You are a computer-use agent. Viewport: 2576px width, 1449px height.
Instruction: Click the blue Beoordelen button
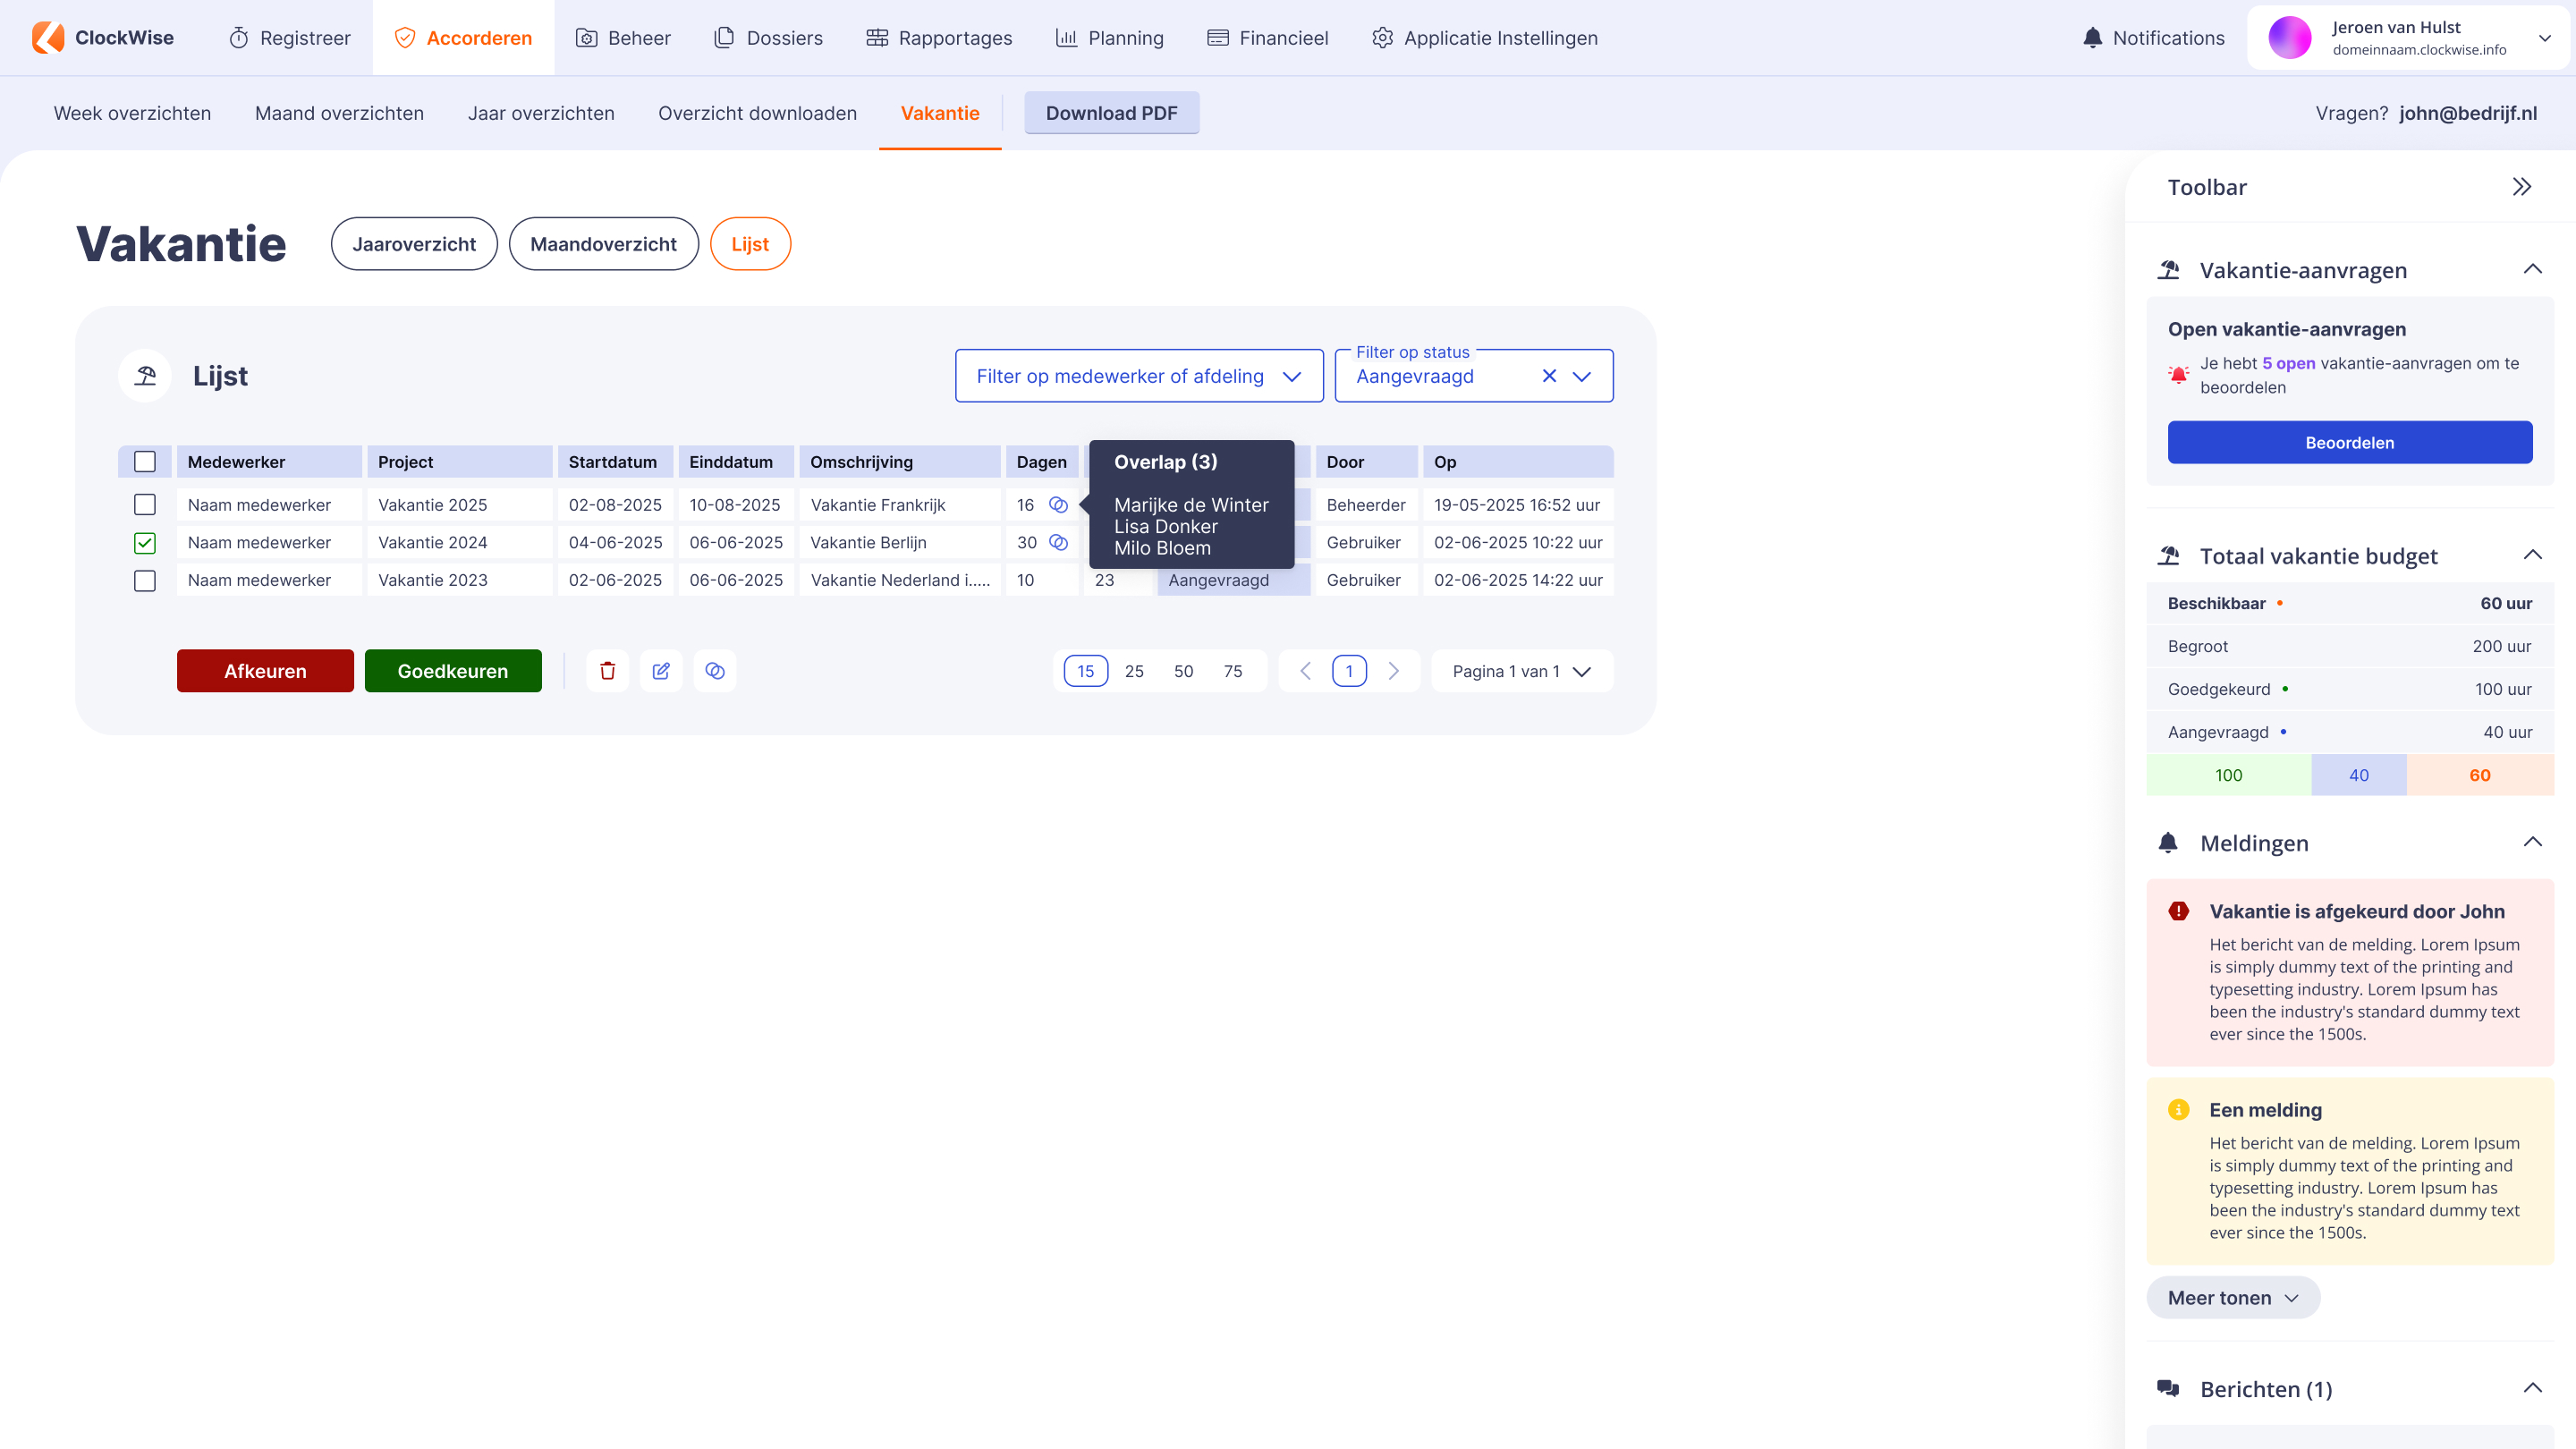pos(2349,443)
